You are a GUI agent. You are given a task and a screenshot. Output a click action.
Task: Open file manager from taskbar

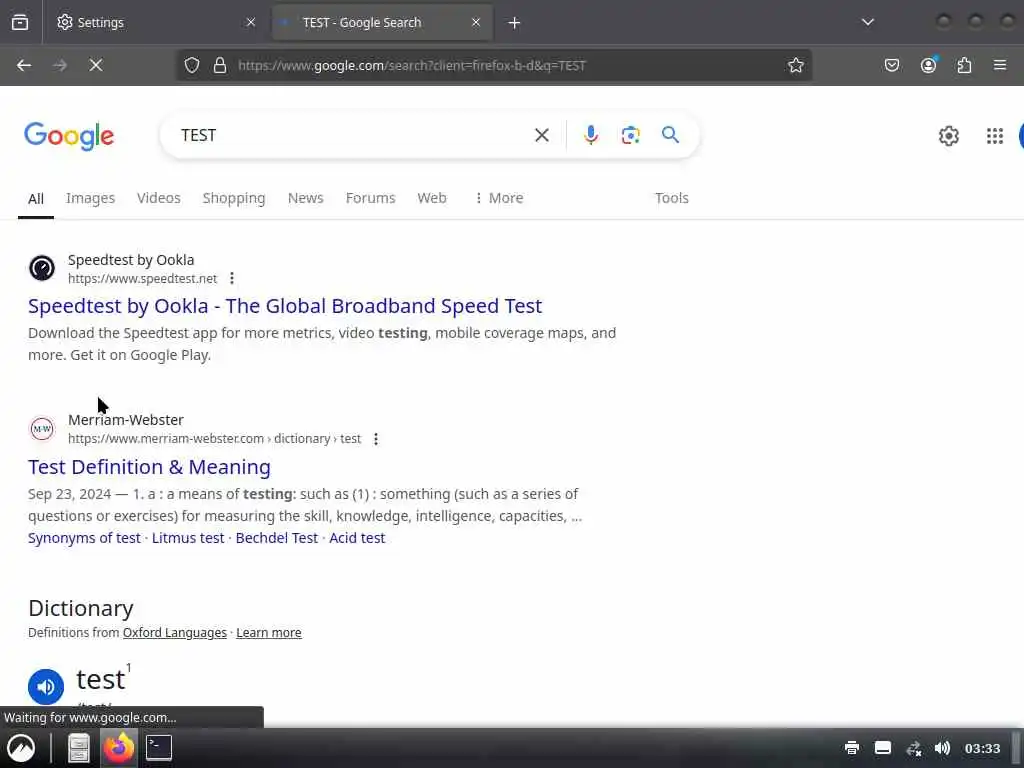tap(79, 748)
